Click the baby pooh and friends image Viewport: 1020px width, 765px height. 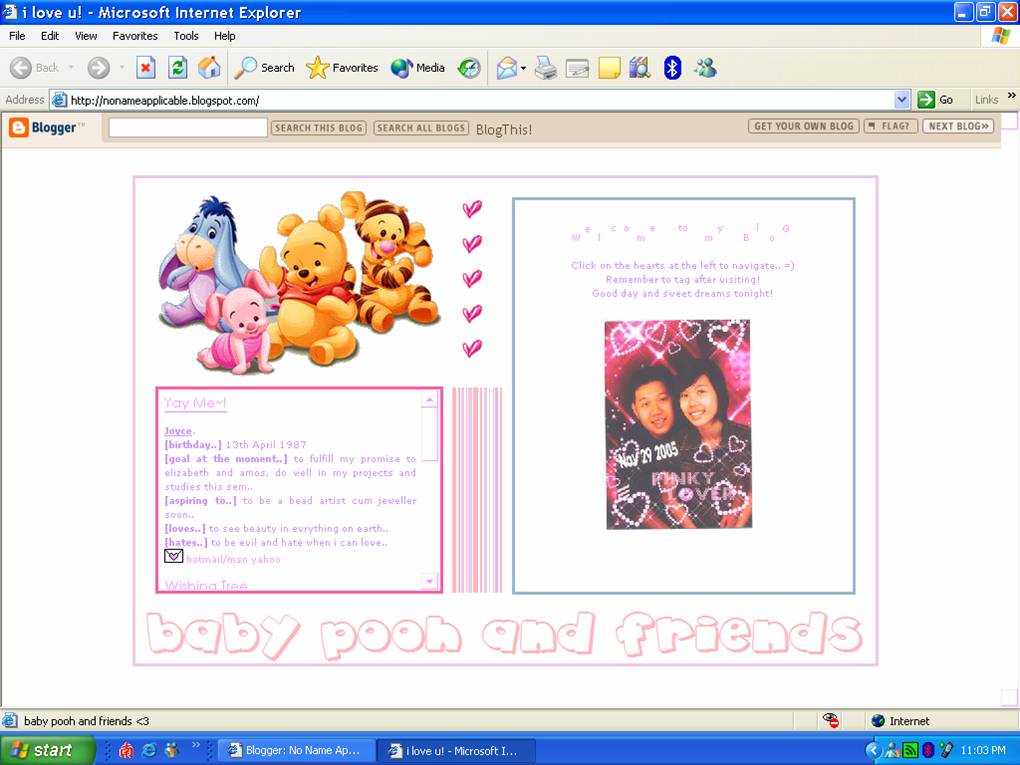pos(299,283)
